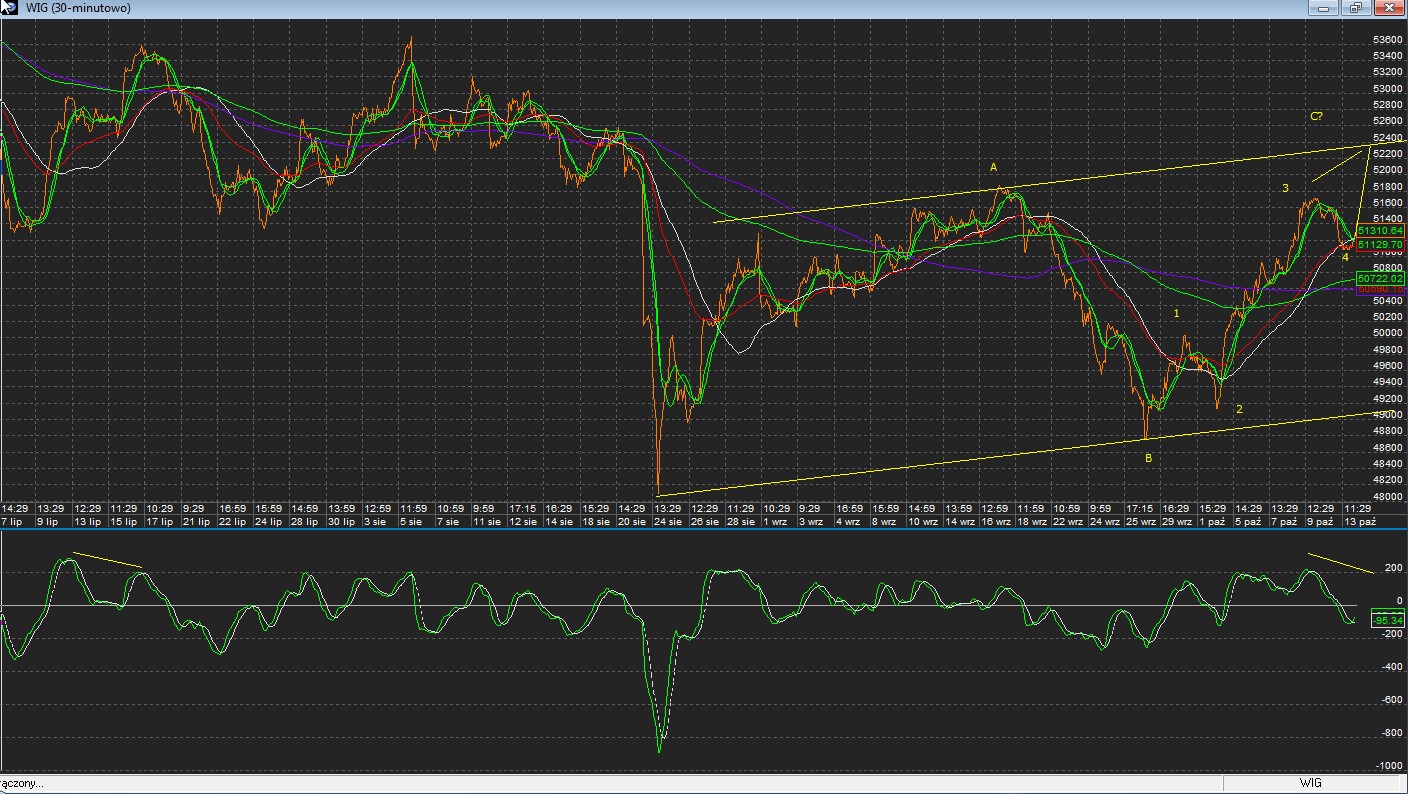
Task: Click the '13 paź' date on time axis
Action: coord(1360,521)
